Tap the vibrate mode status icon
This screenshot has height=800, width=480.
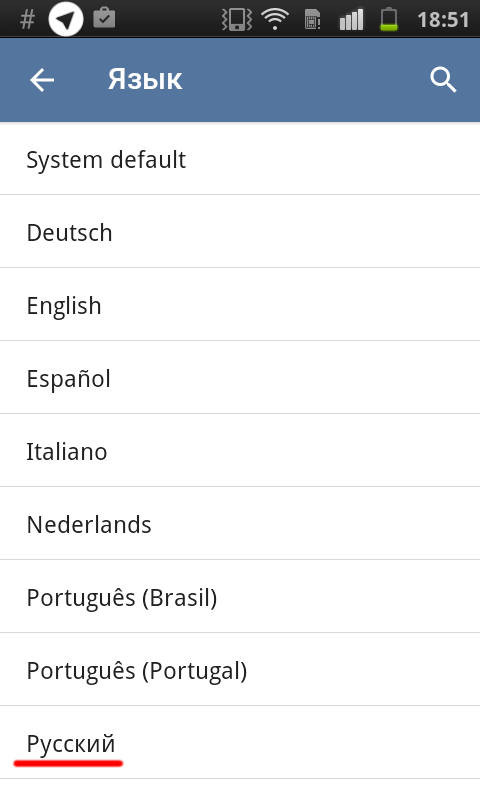point(236,19)
